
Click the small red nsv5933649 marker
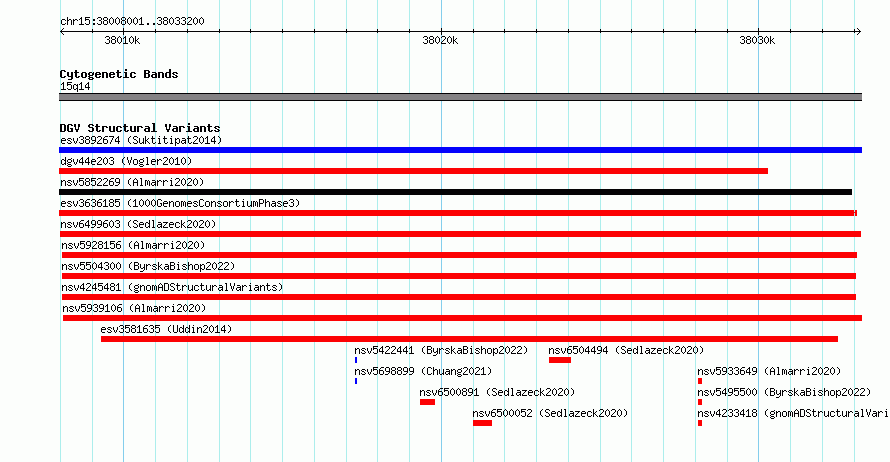700,381
